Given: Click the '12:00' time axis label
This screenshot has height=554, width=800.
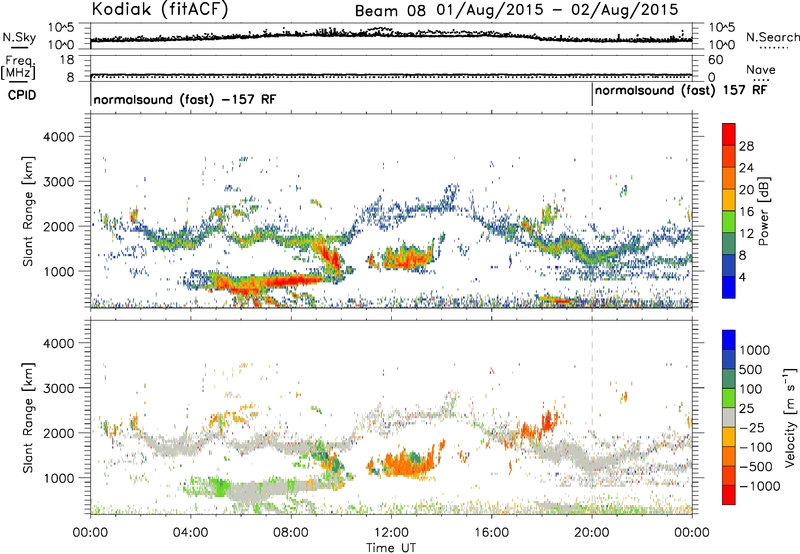Looking at the screenshot, I should tap(391, 533).
